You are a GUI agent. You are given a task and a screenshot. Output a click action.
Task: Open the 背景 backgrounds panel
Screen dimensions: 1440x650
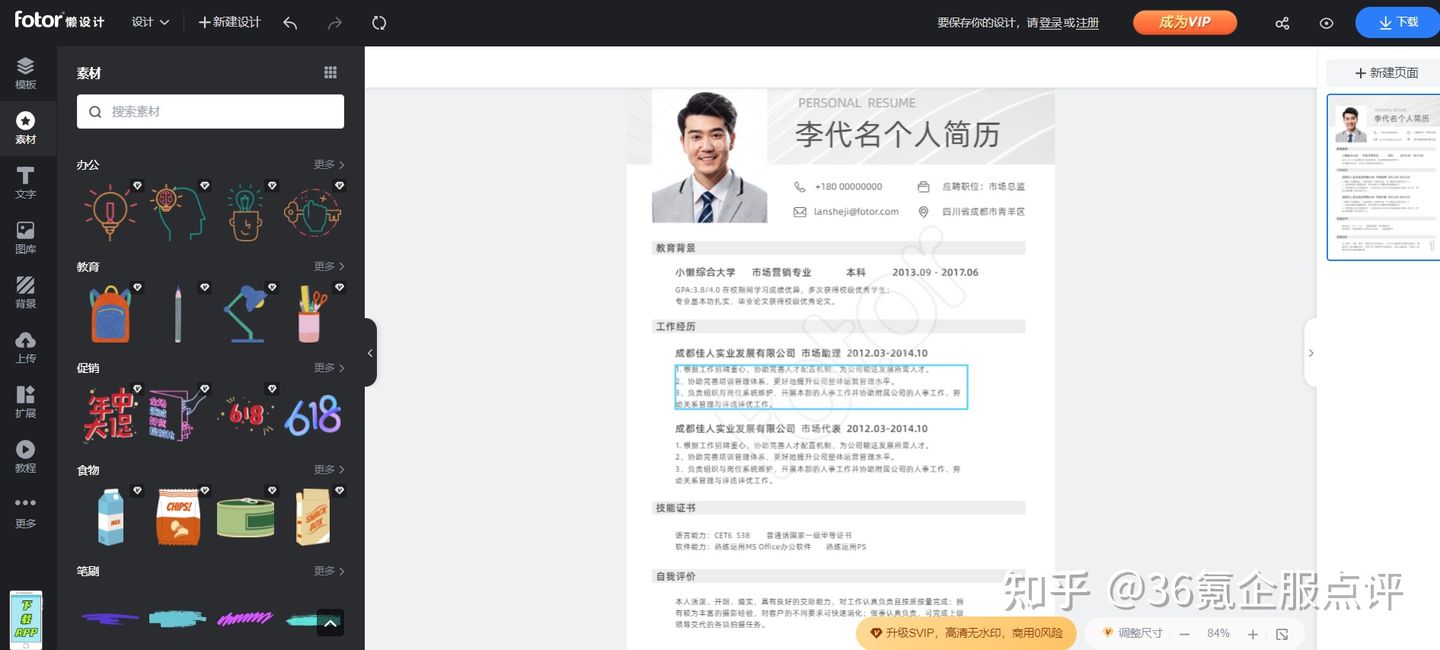26,292
